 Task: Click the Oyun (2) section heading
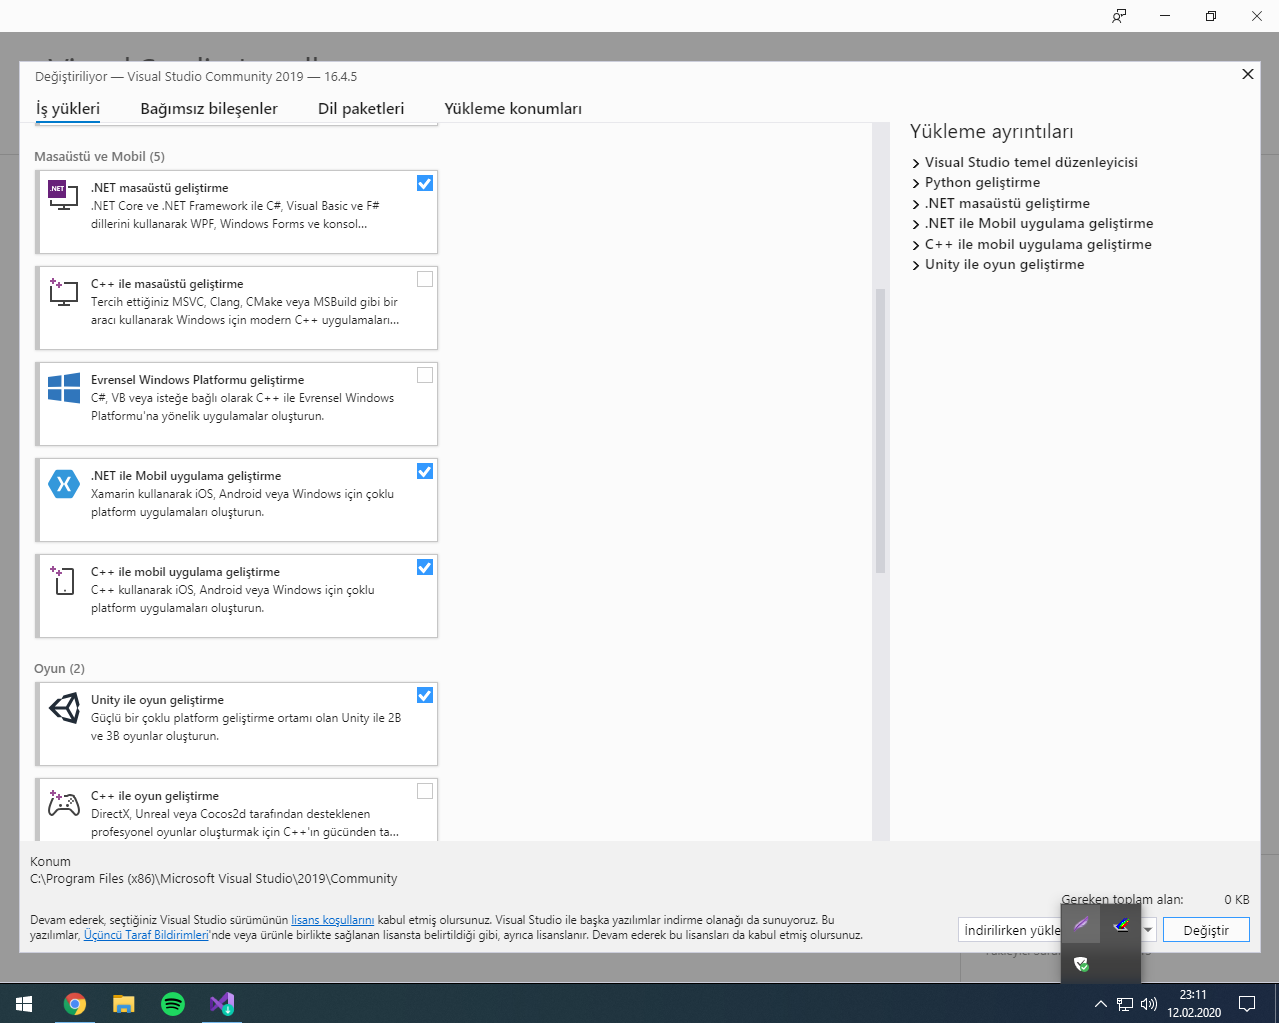[59, 668]
